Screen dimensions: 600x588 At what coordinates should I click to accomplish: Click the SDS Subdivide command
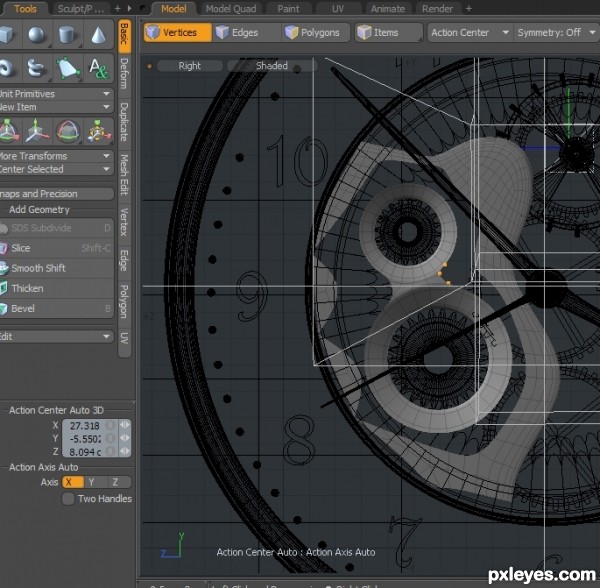(x=56, y=228)
